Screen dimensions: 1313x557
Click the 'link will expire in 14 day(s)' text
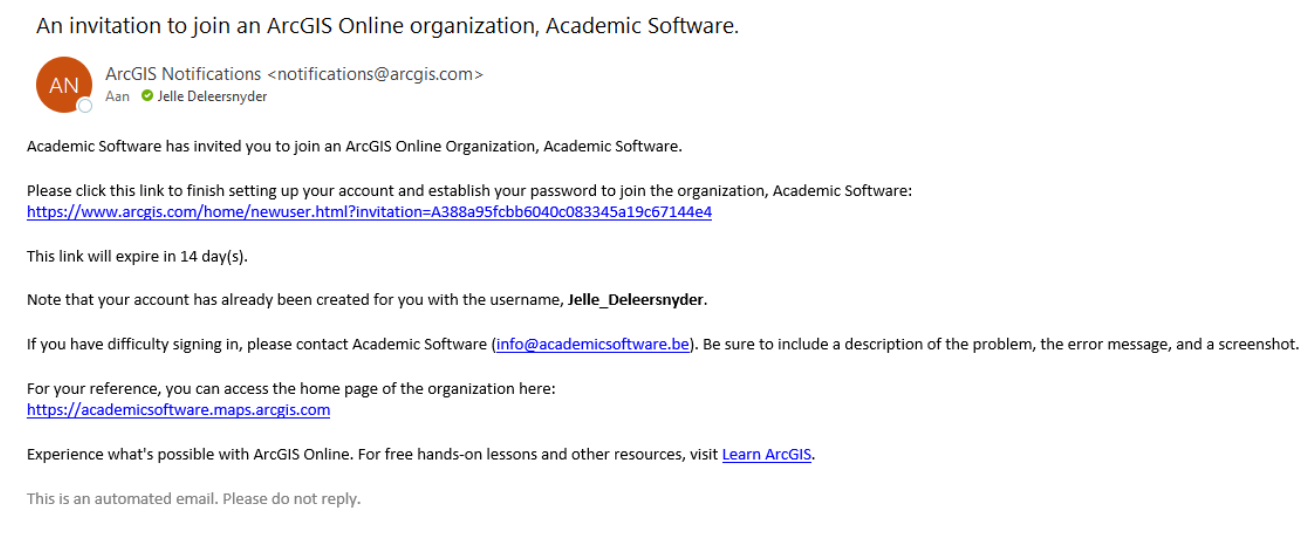(x=137, y=256)
